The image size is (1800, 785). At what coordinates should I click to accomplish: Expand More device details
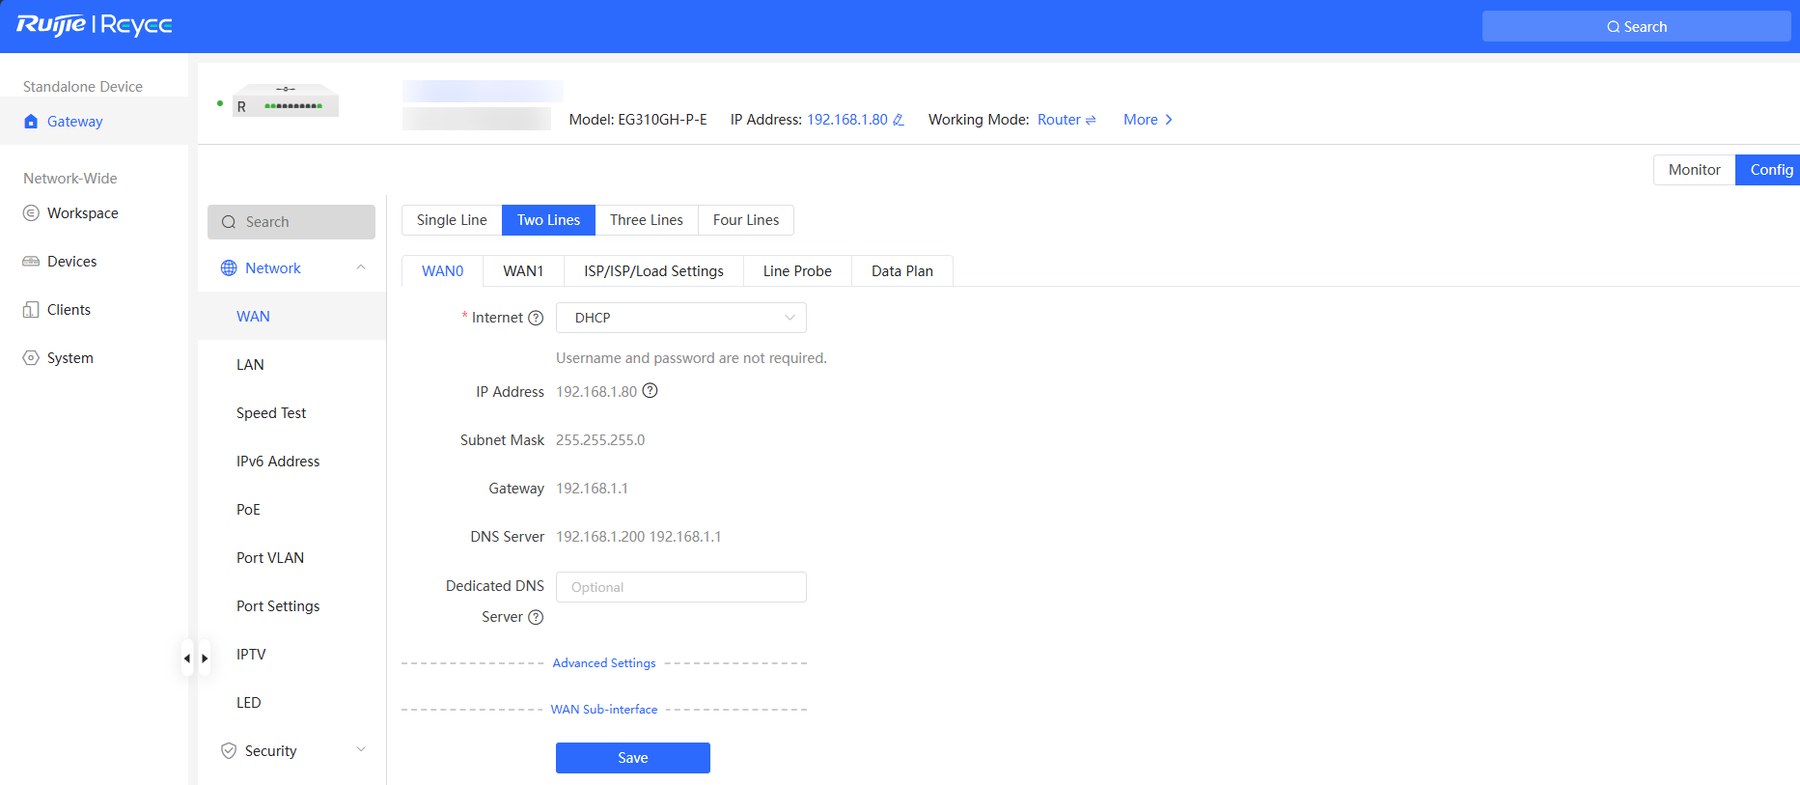pyautogui.click(x=1148, y=120)
